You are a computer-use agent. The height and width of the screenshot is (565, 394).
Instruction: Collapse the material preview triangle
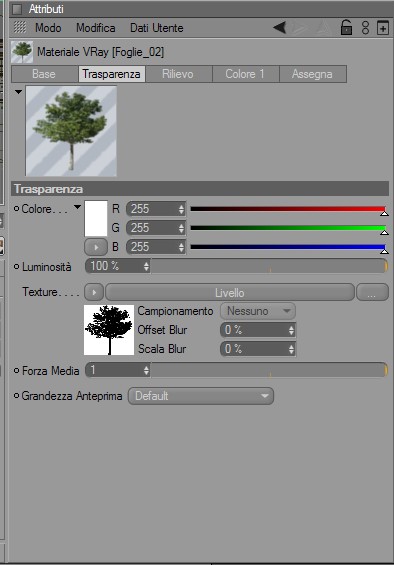tap(18, 92)
